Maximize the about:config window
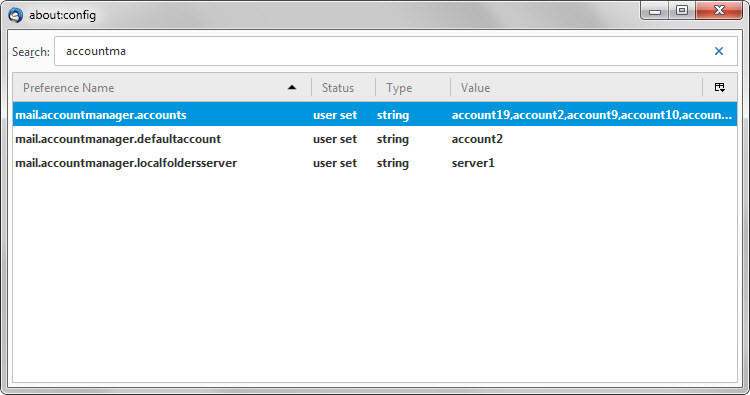The image size is (750, 395). [682, 11]
